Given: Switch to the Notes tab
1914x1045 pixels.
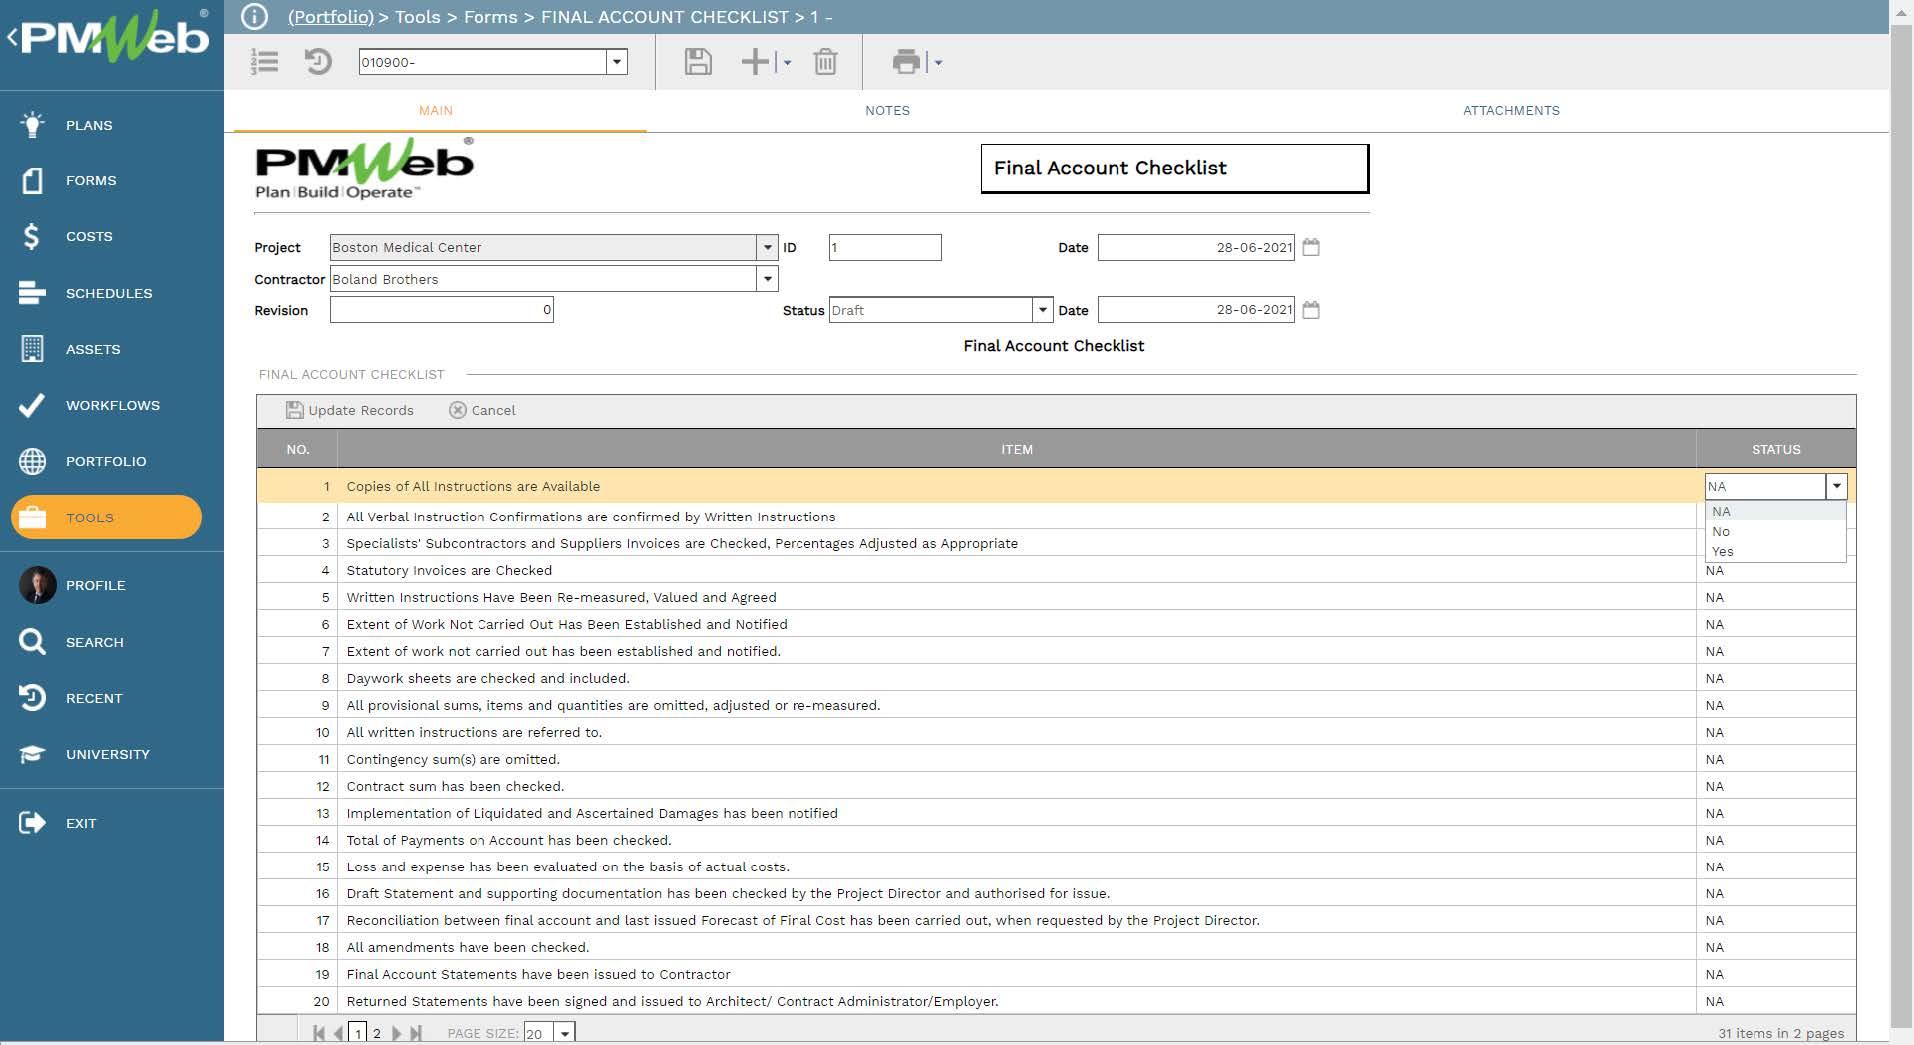Looking at the screenshot, I should click(887, 110).
